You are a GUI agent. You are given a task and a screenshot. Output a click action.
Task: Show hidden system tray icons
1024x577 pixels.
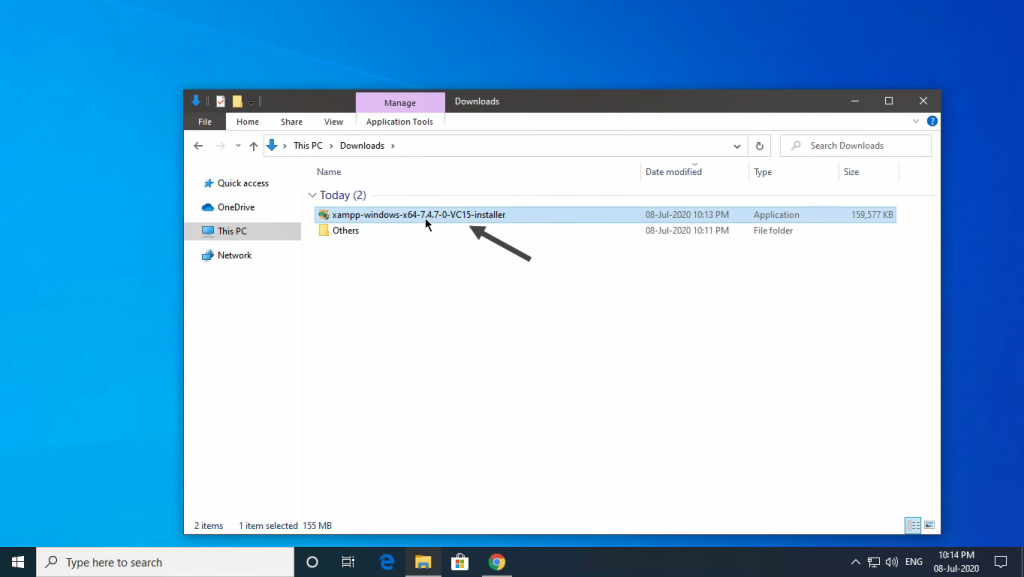tap(855, 562)
